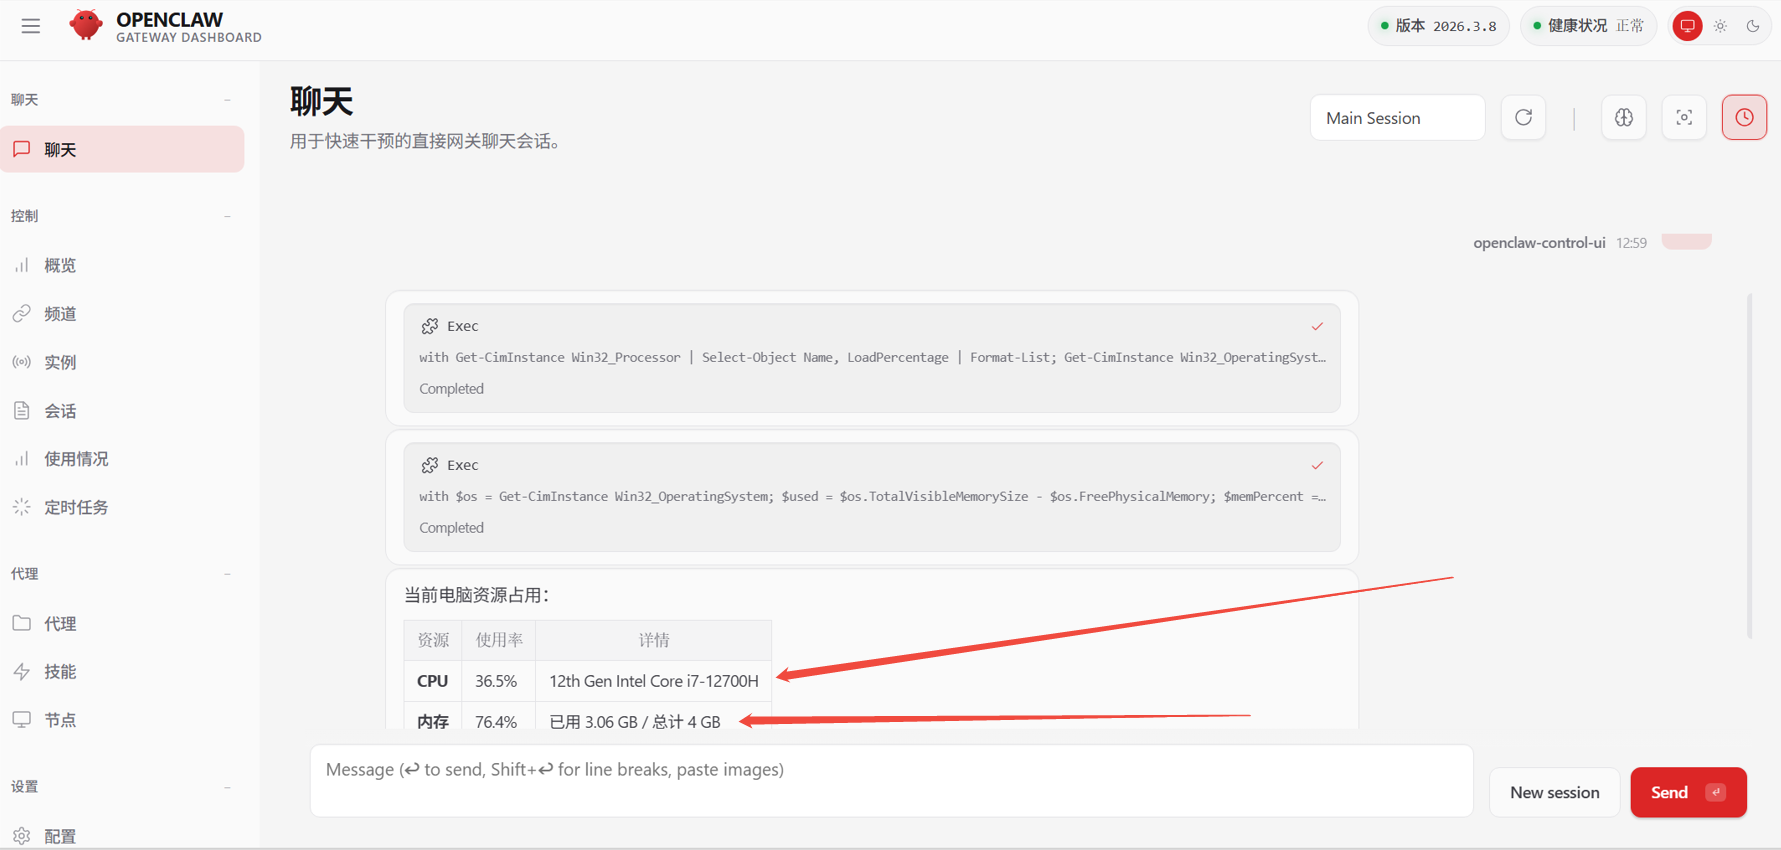Toggle the brain thinking icon

coord(1623,118)
